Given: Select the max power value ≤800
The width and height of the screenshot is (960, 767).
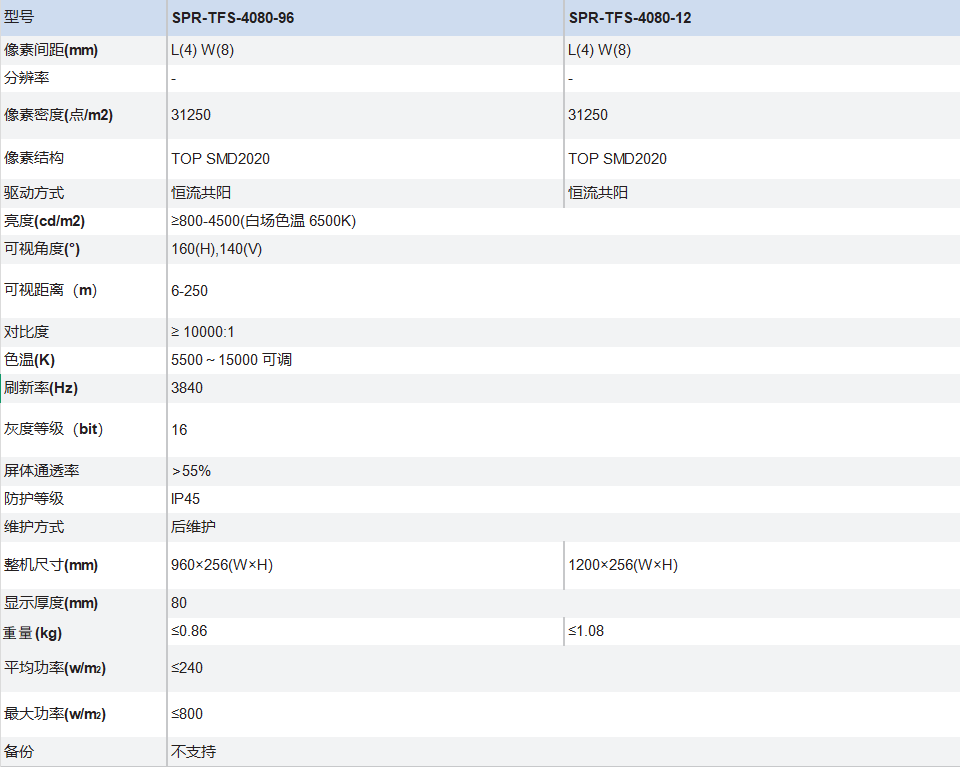Looking at the screenshot, I should coord(187,714).
